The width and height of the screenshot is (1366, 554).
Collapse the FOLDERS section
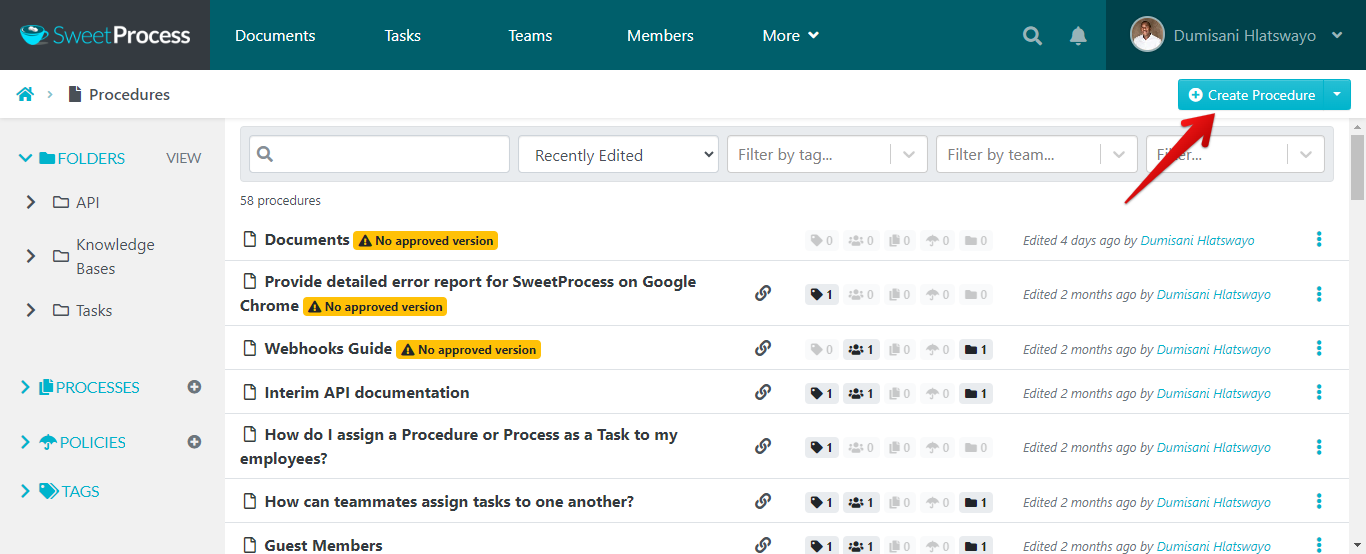tap(26, 158)
